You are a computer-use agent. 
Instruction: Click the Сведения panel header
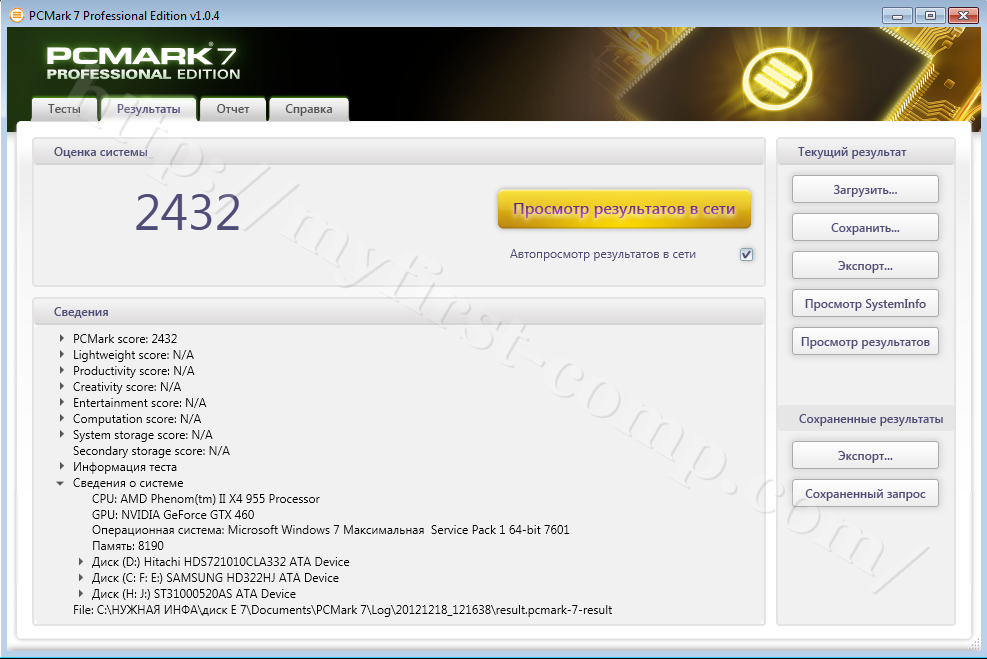[x=81, y=312]
